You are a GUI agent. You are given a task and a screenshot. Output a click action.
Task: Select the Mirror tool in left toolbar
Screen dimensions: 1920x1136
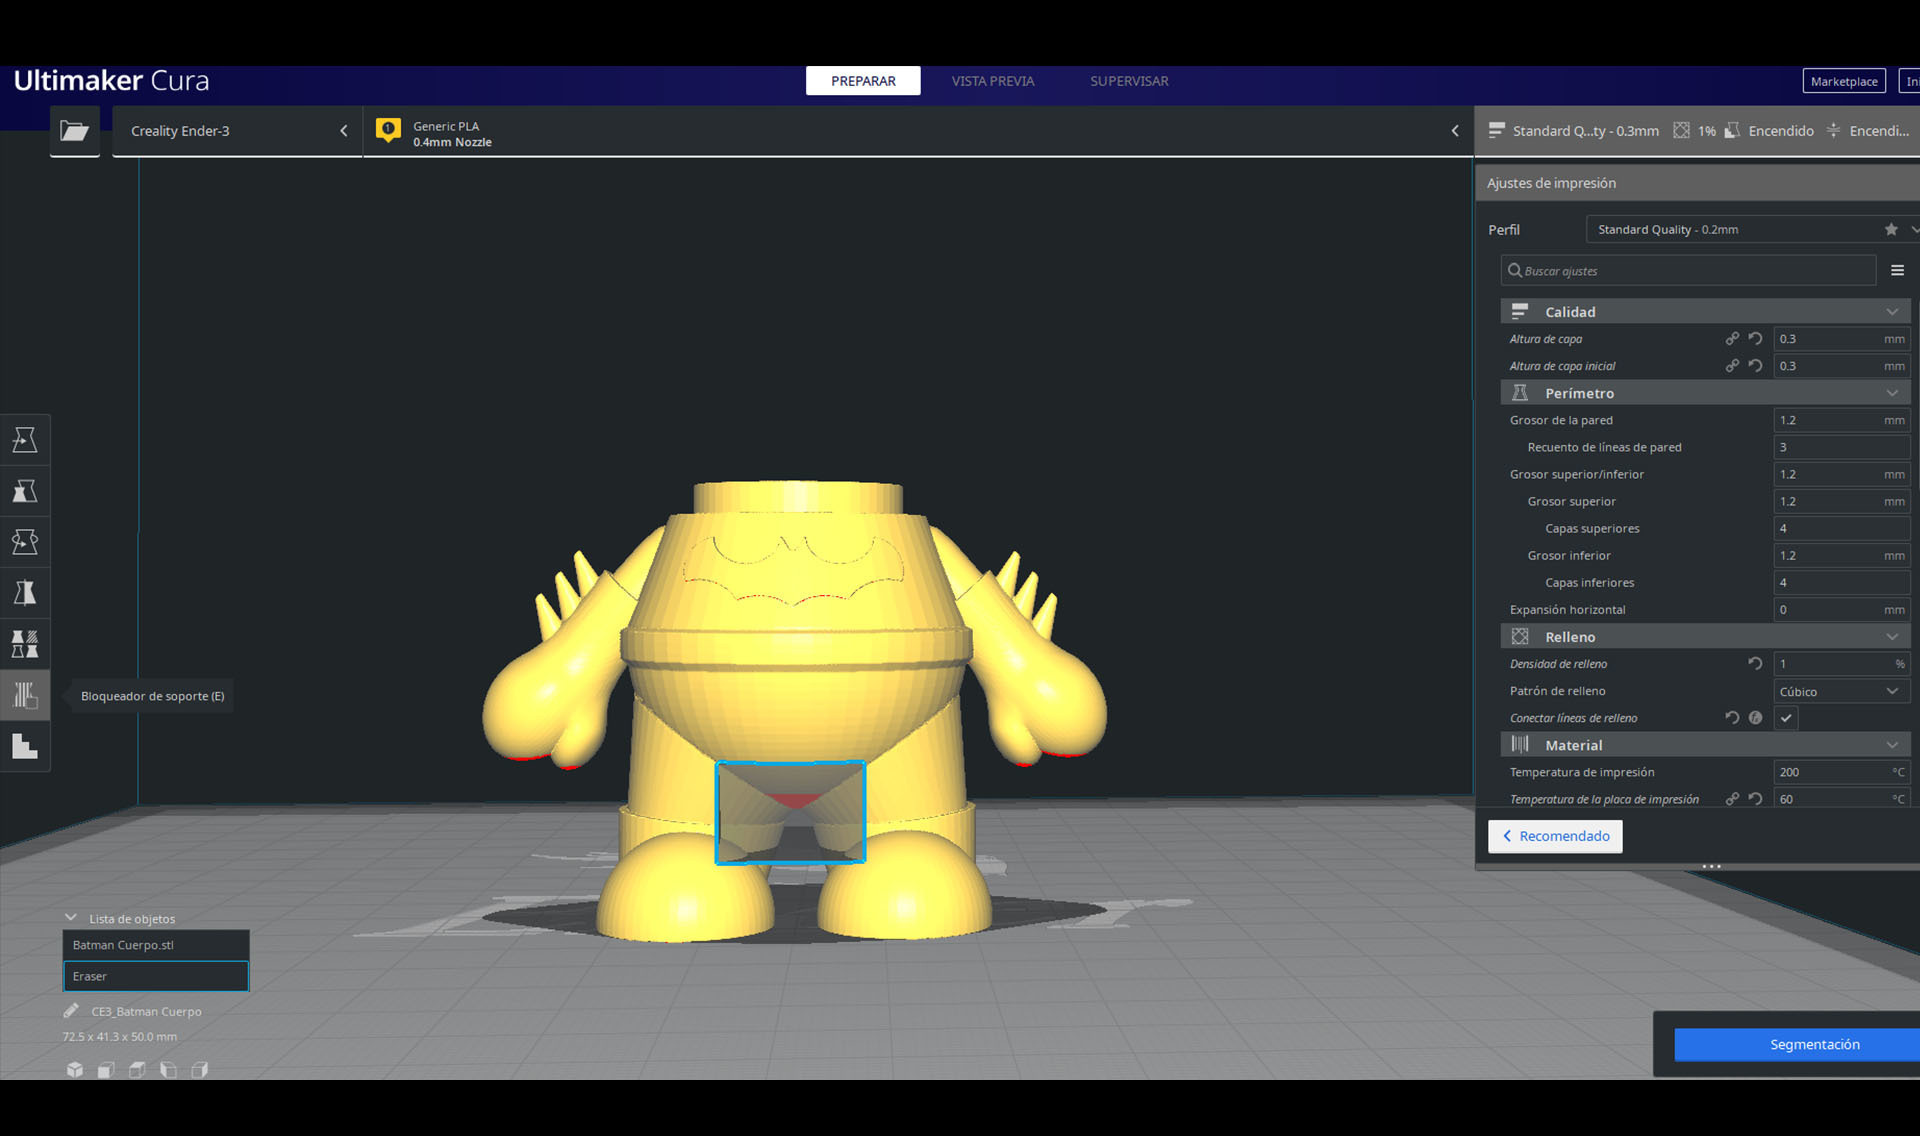[25, 593]
